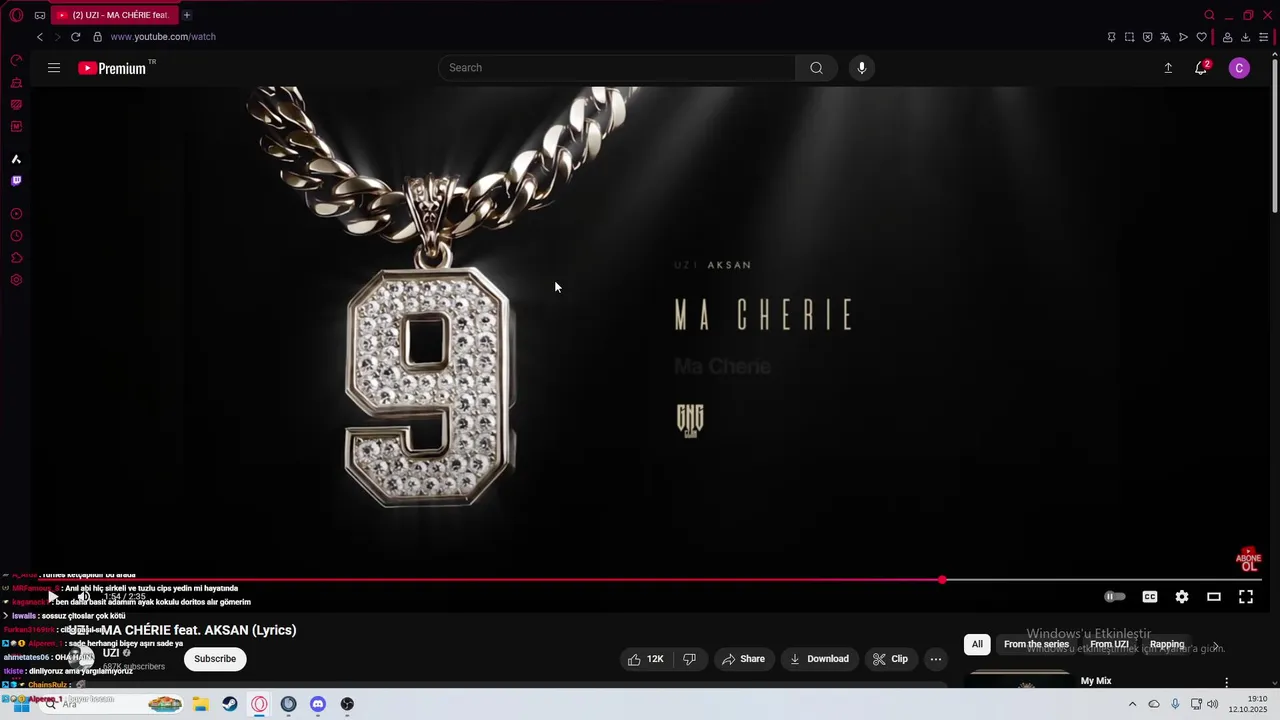Click the YouTube Search input field
The width and height of the screenshot is (1280, 720).
tap(617, 68)
